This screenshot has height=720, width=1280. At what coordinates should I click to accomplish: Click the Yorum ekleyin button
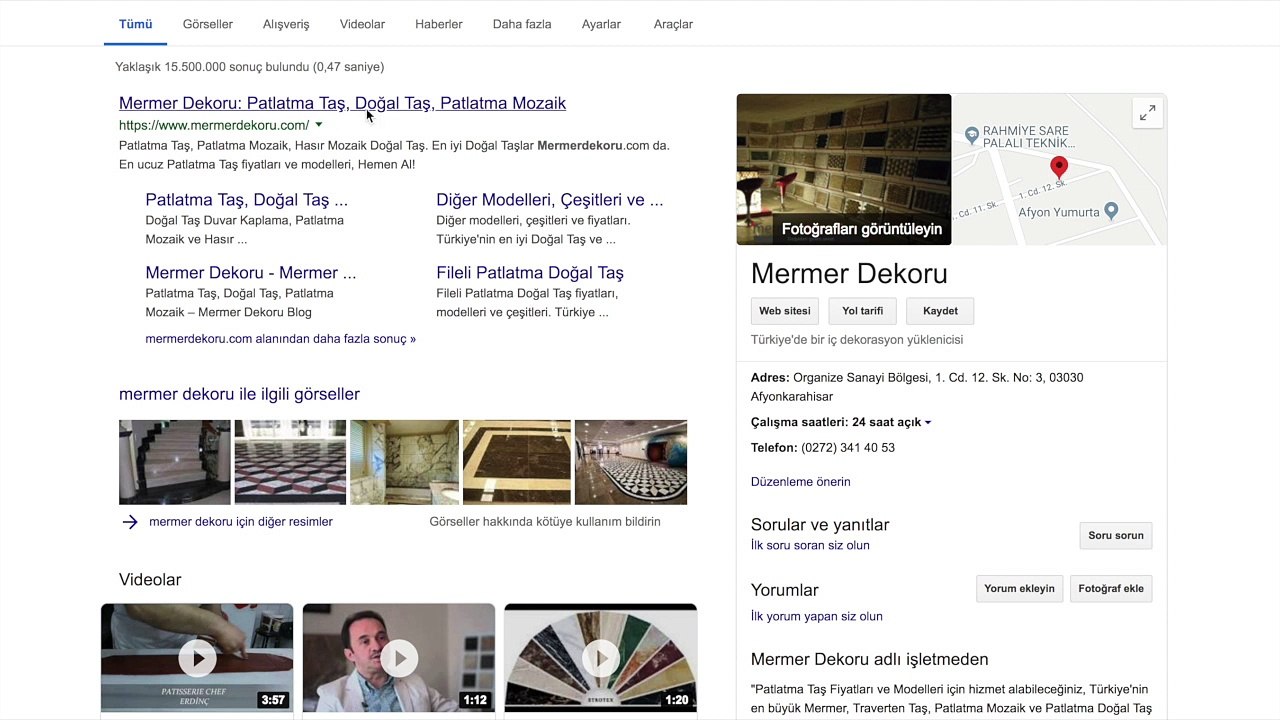tap(1019, 589)
